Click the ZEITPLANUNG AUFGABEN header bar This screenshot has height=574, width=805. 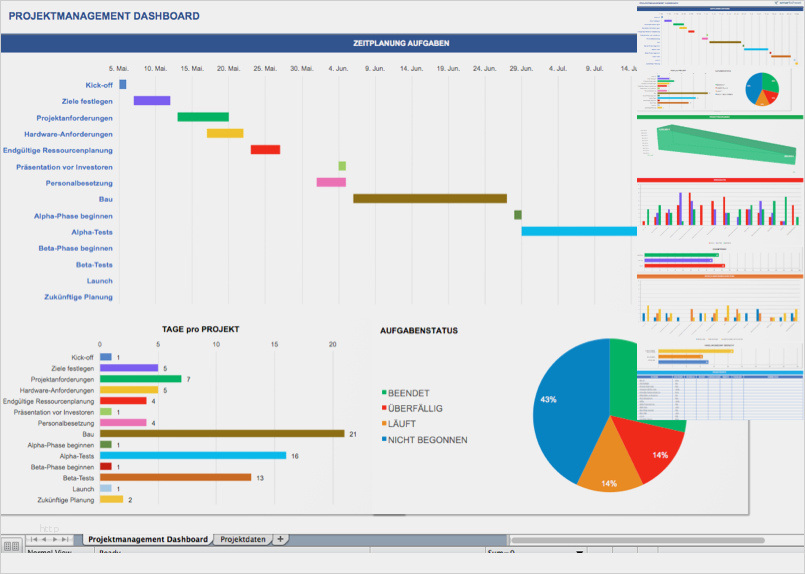[x=319, y=43]
